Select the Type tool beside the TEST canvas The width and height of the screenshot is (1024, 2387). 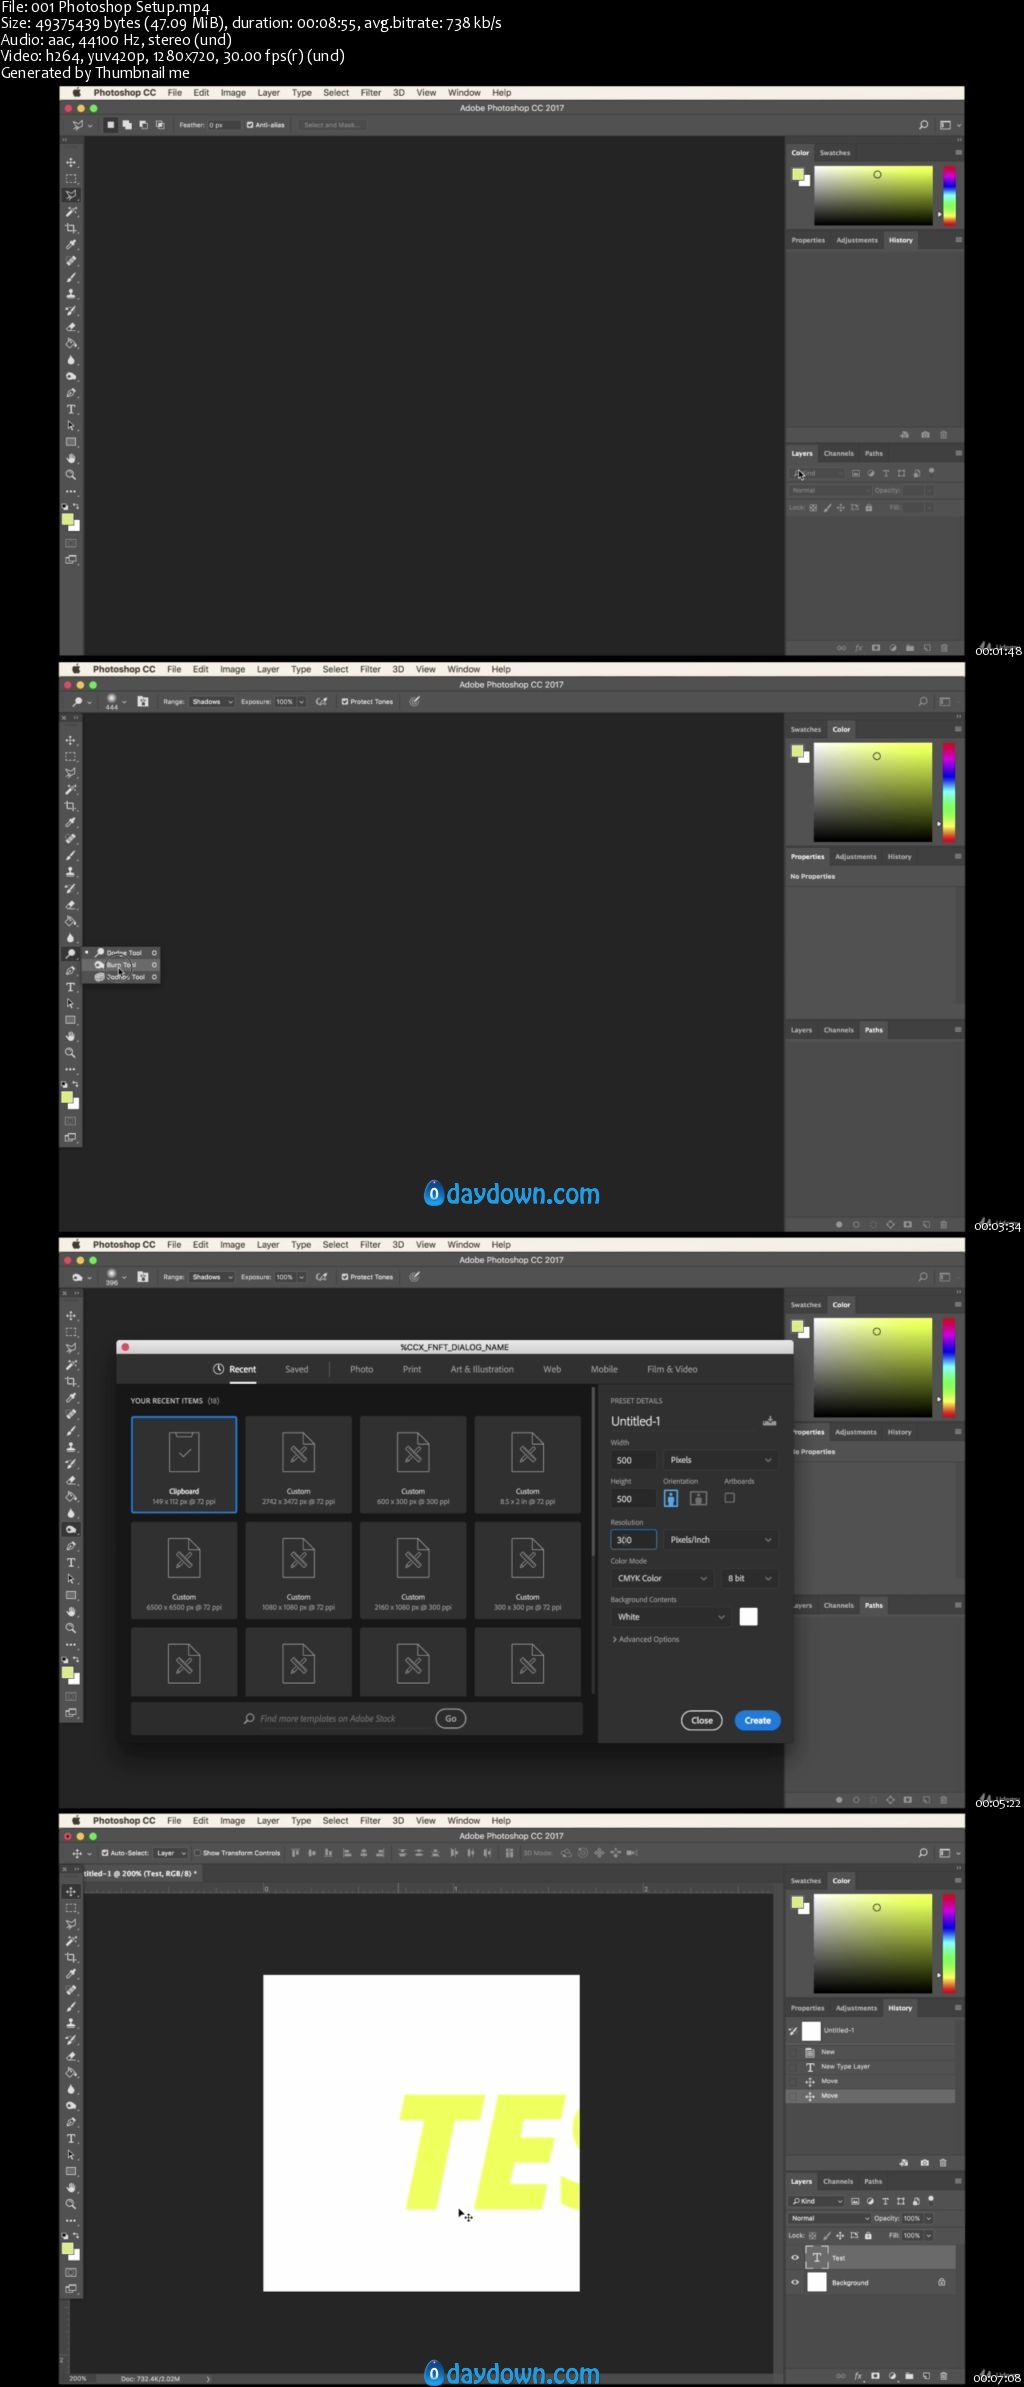(x=71, y=2138)
